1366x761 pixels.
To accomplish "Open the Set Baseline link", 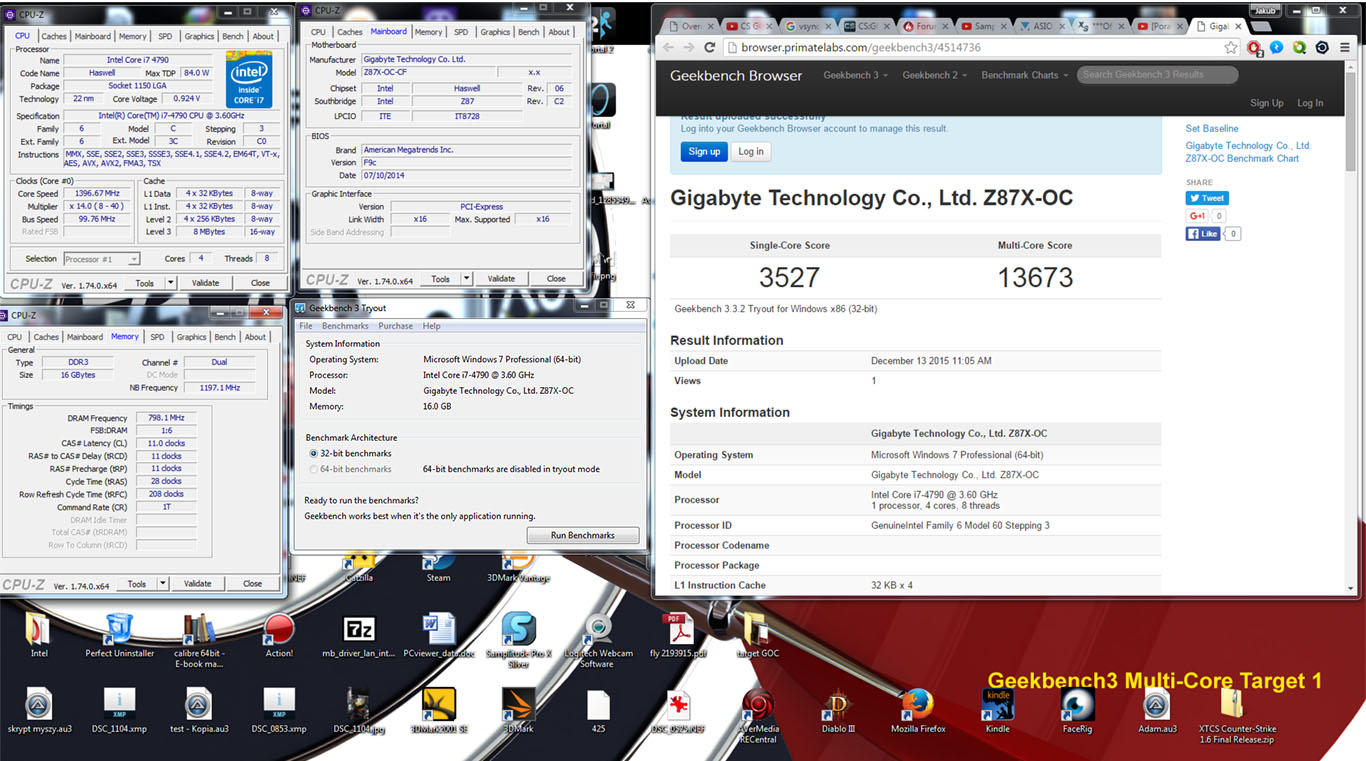I will click(1212, 129).
